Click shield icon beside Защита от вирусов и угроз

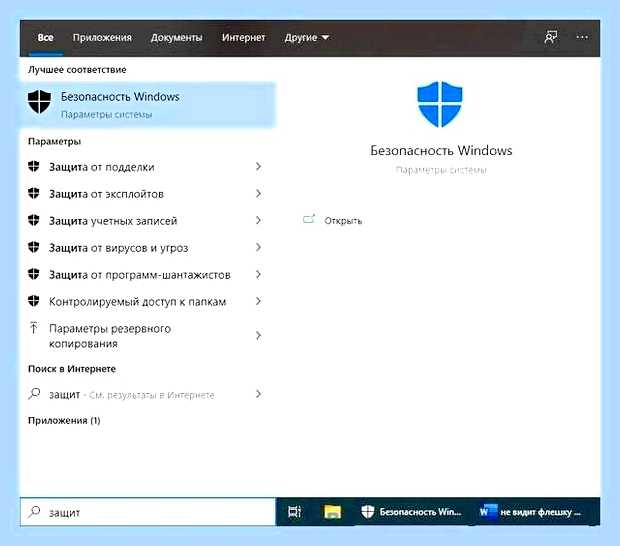pyautogui.click(x=34, y=247)
